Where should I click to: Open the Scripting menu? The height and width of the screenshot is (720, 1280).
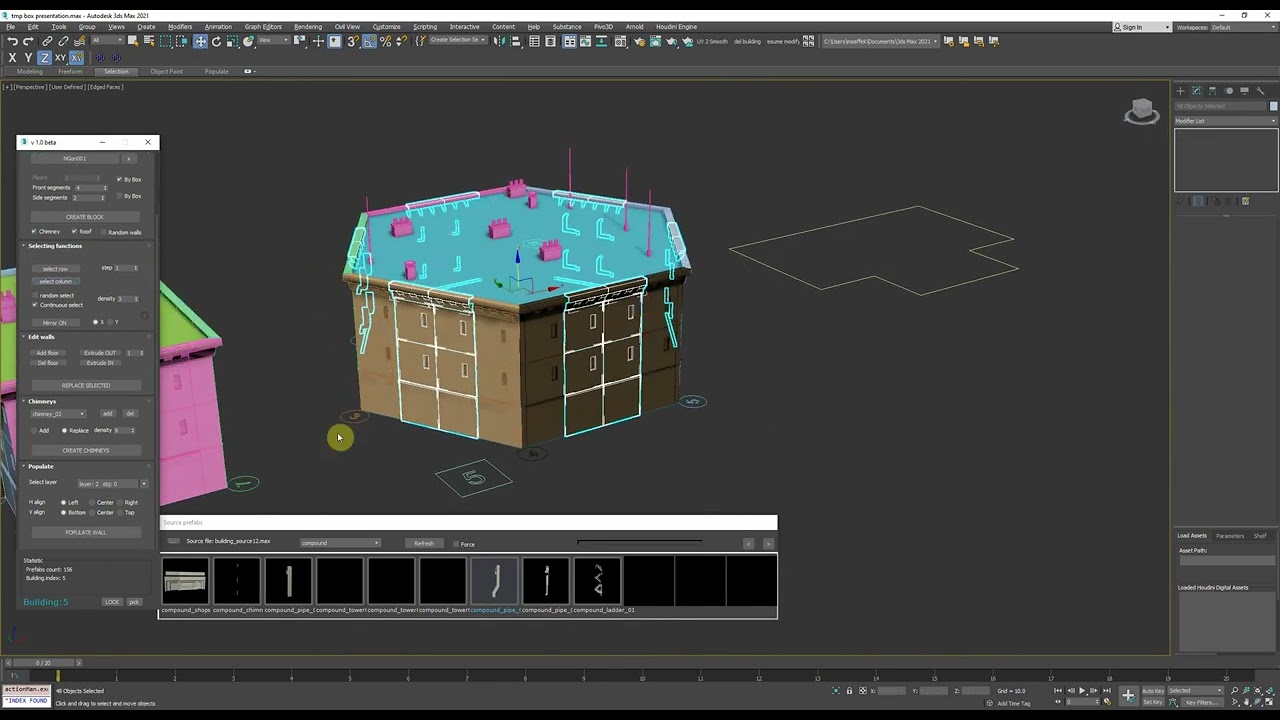coord(425,27)
